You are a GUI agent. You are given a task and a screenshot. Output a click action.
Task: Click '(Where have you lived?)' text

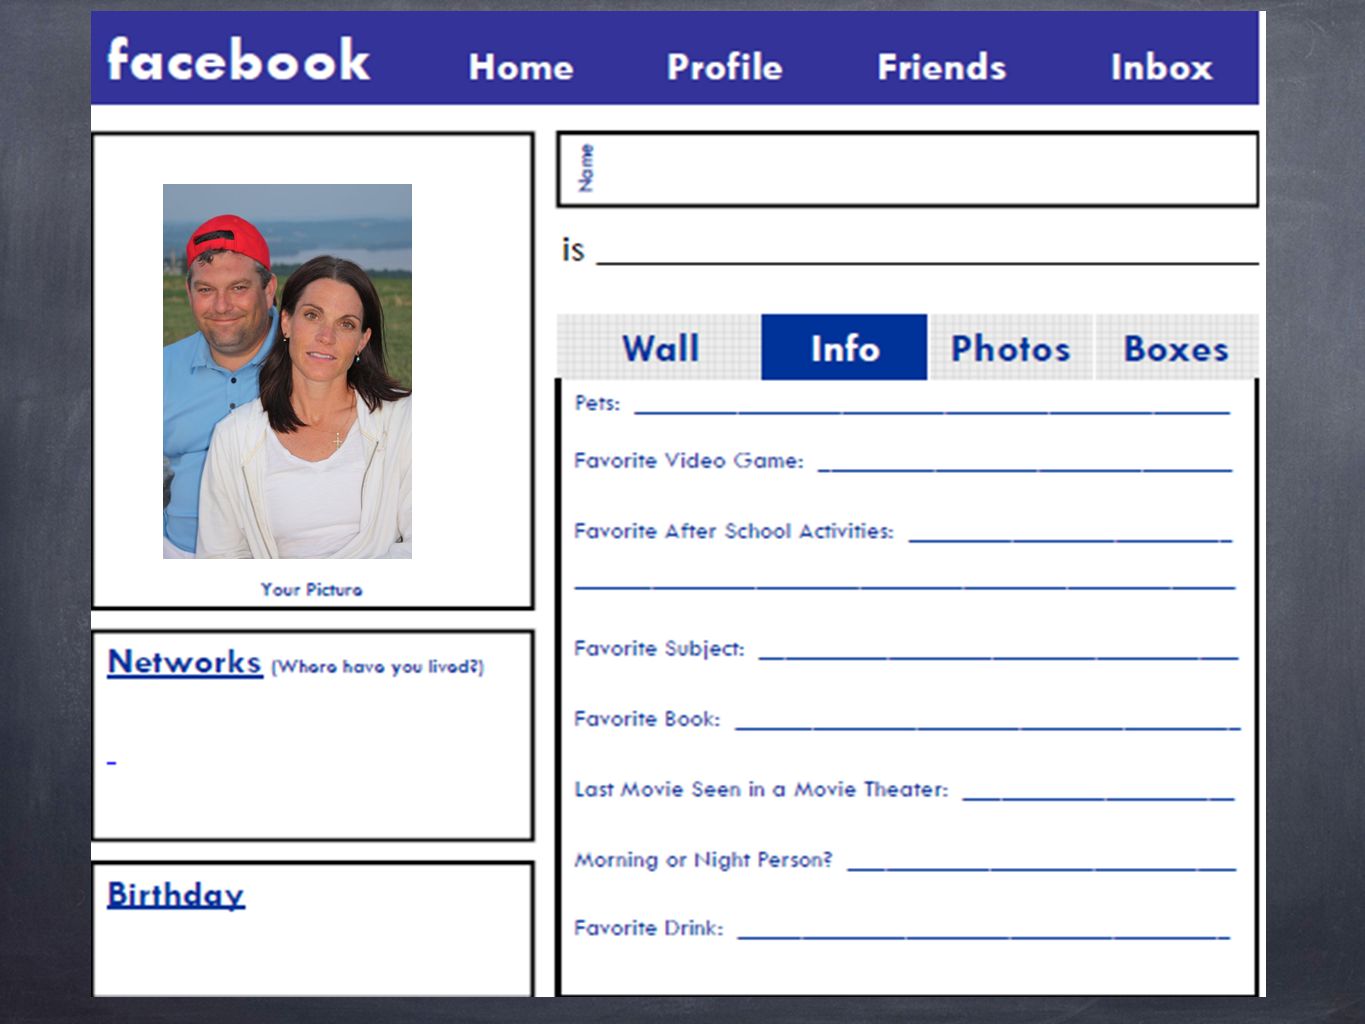pos(378,667)
